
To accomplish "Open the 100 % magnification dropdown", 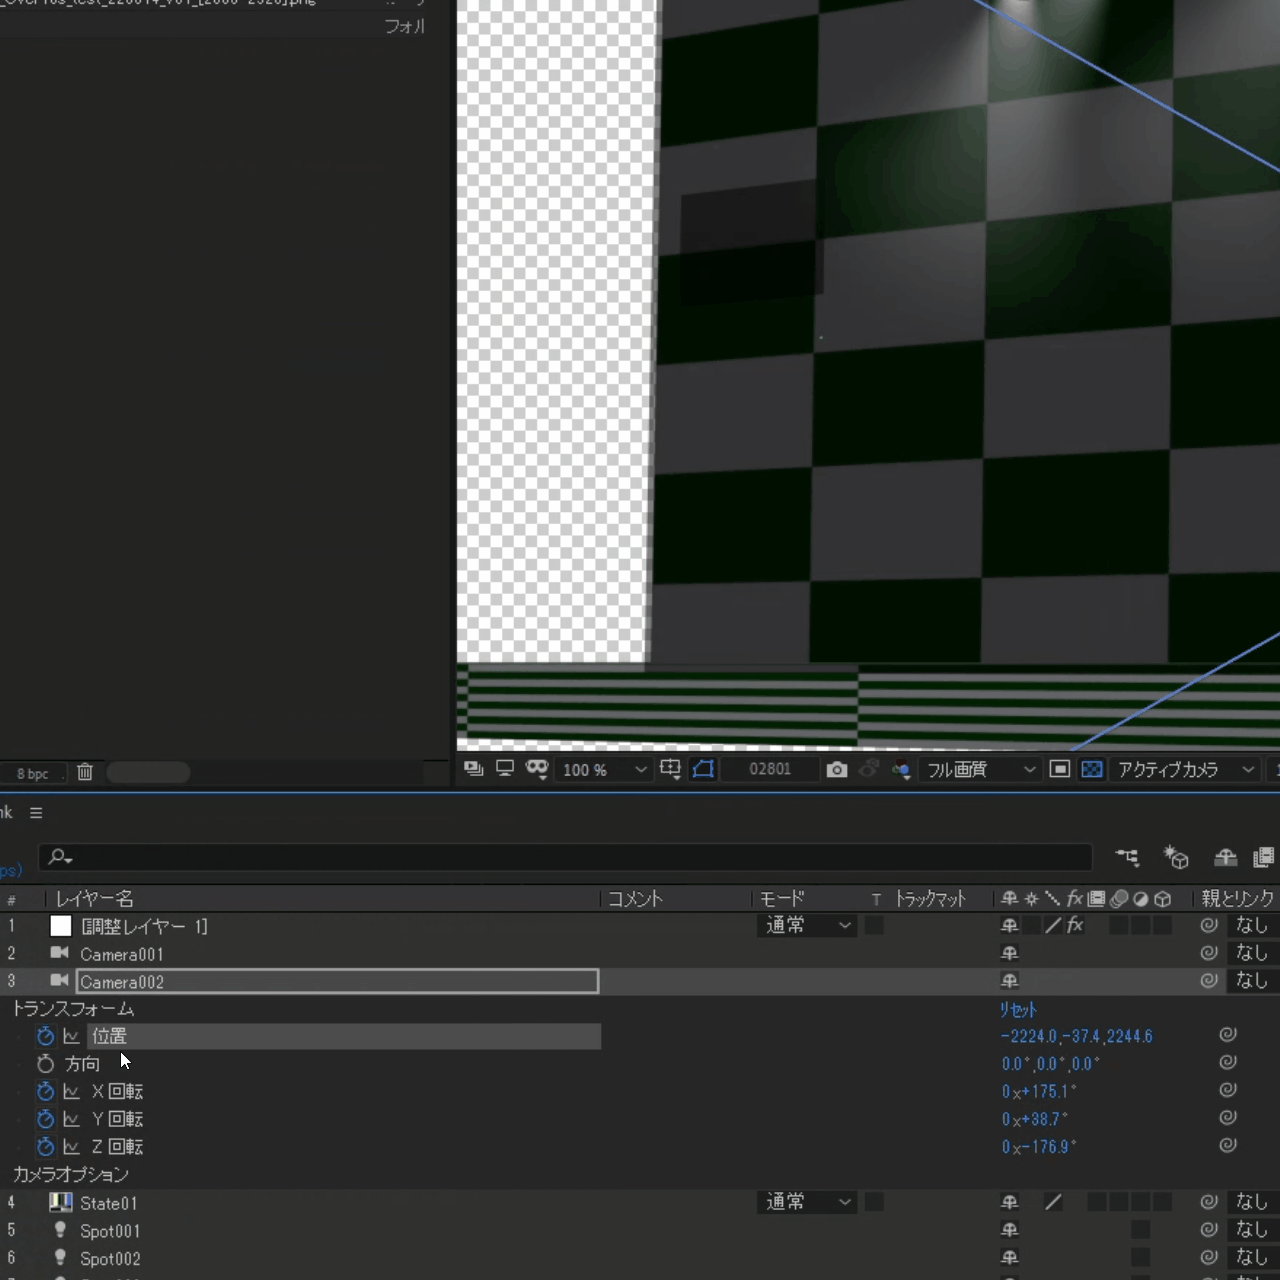I will [x=604, y=770].
